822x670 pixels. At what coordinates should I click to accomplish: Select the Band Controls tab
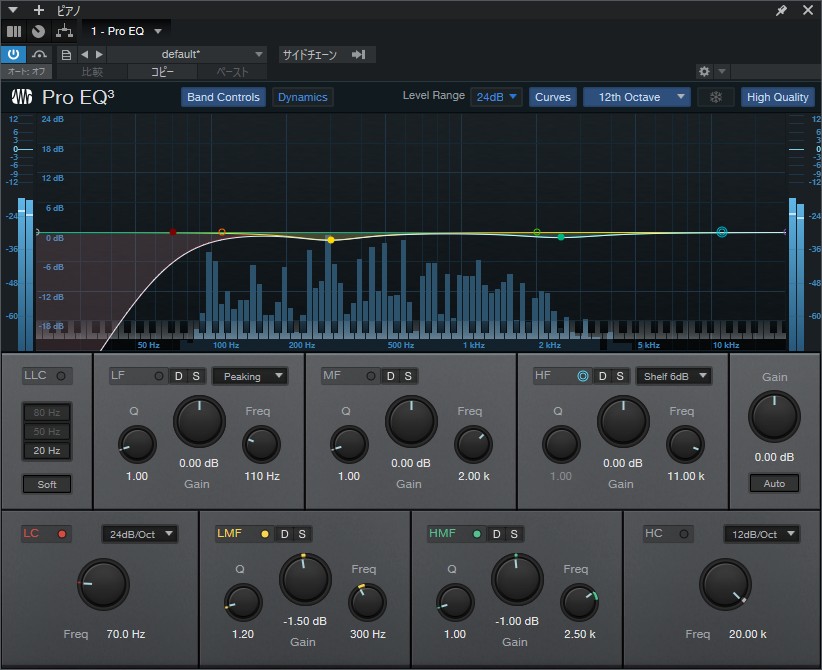222,97
